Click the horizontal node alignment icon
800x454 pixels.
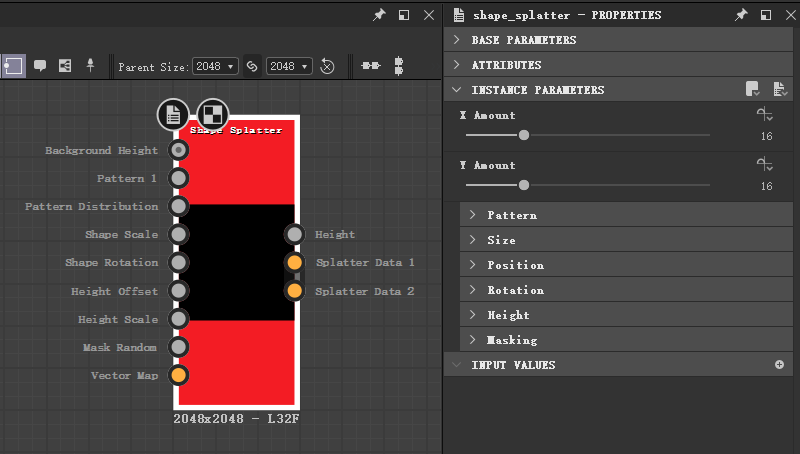click(371, 65)
